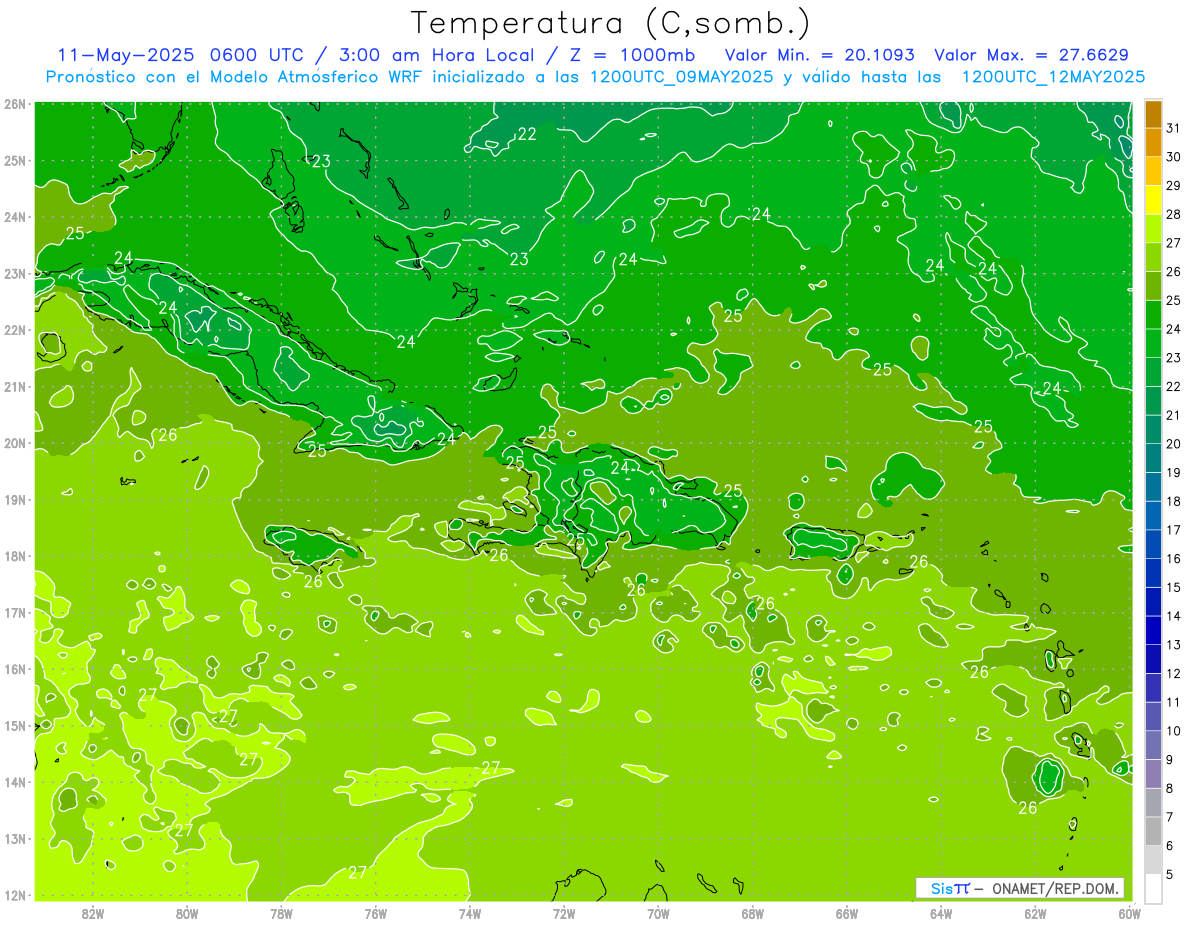Image resolution: width=1200 pixels, height=927 pixels.
Task: Click the '62W' longitude label
Action: tap(1035, 913)
